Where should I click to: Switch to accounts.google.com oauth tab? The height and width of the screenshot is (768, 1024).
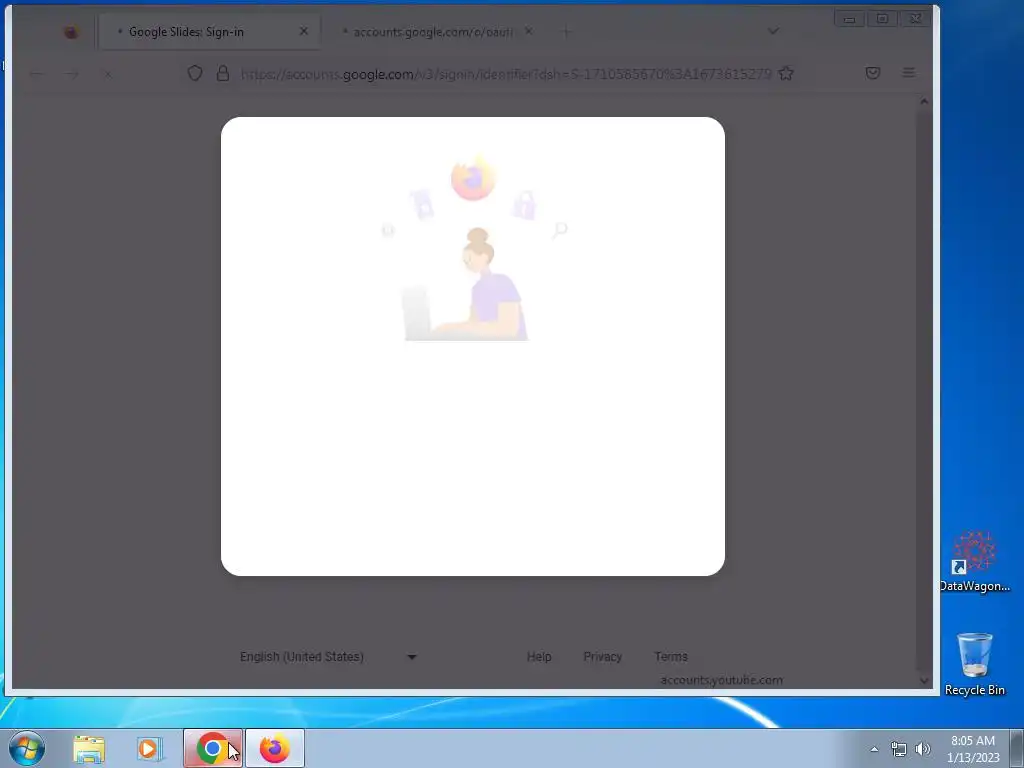click(432, 31)
